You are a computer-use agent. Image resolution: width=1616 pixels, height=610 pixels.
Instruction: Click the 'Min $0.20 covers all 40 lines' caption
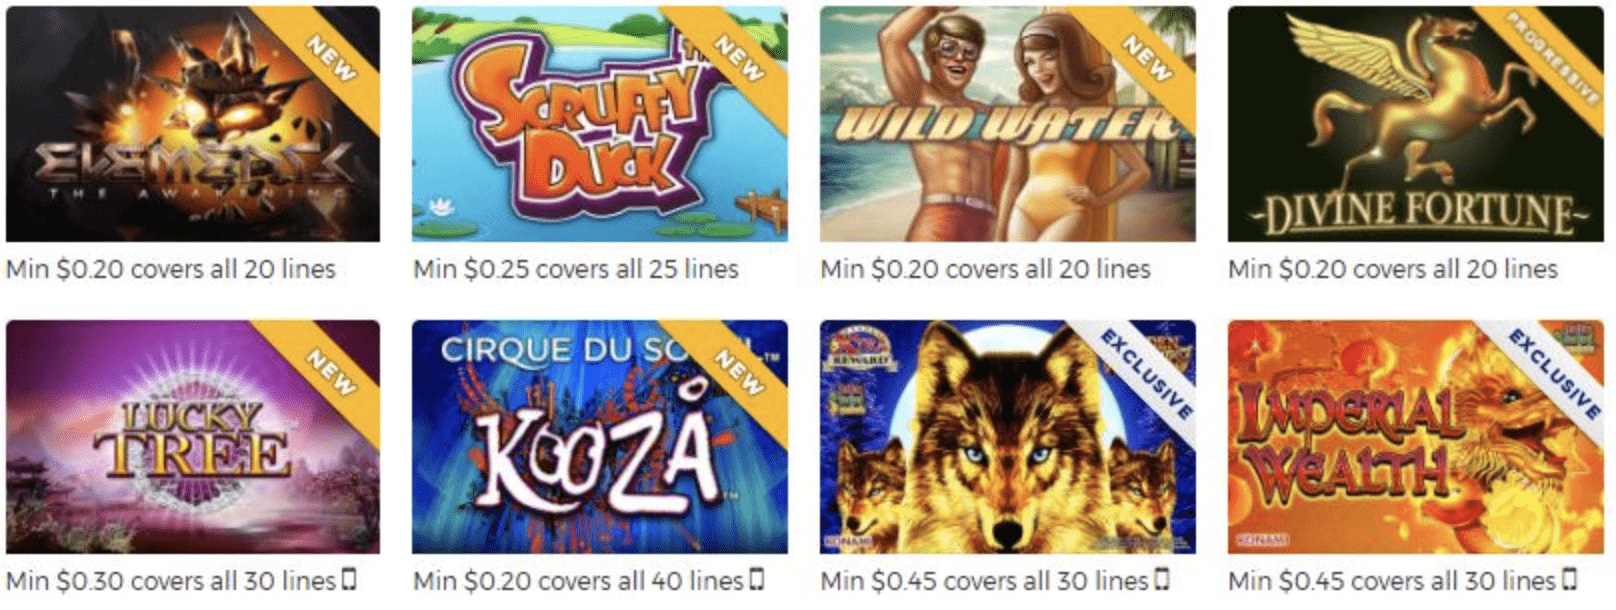[x=578, y=581]
